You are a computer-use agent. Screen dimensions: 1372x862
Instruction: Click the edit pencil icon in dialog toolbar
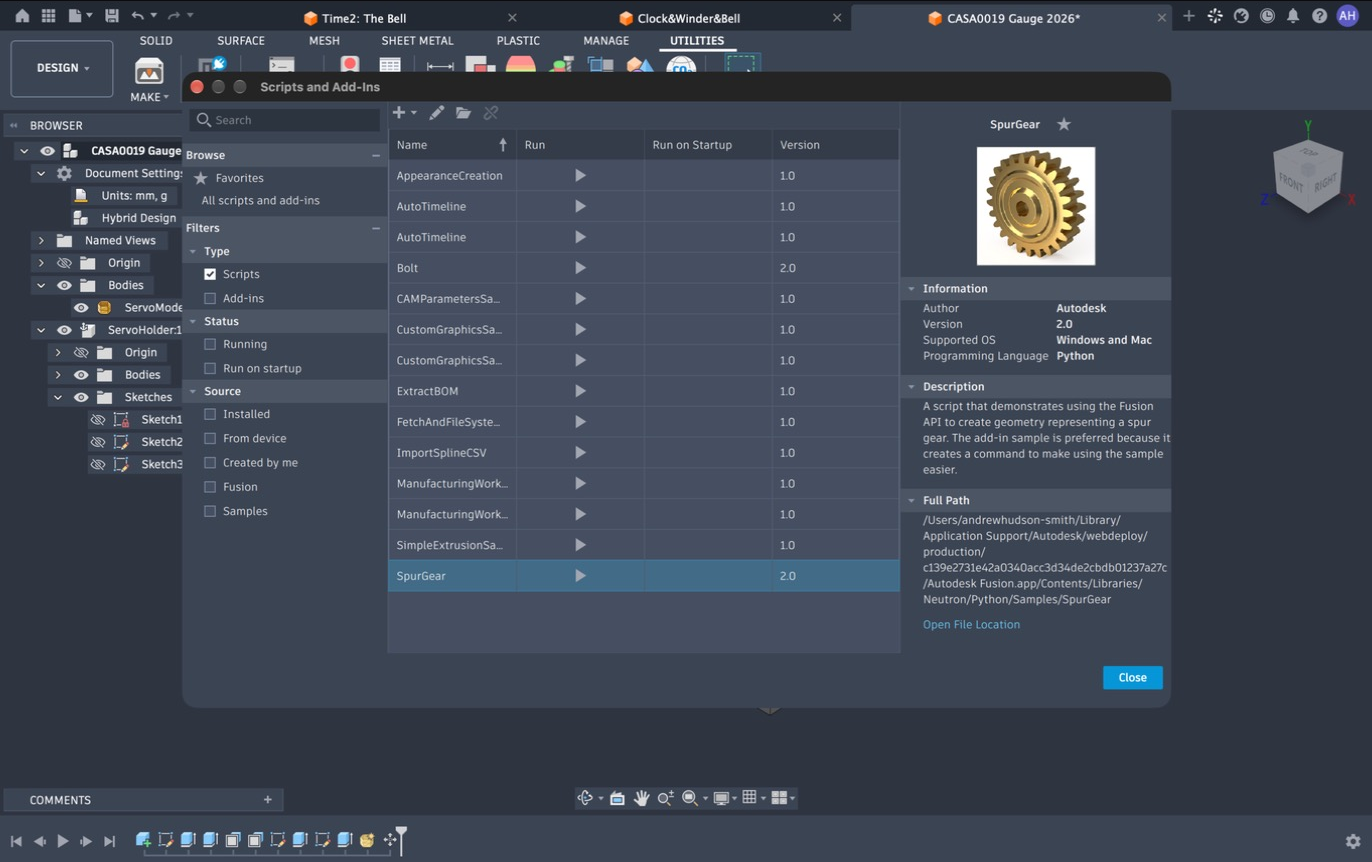[x=437, y=113]
